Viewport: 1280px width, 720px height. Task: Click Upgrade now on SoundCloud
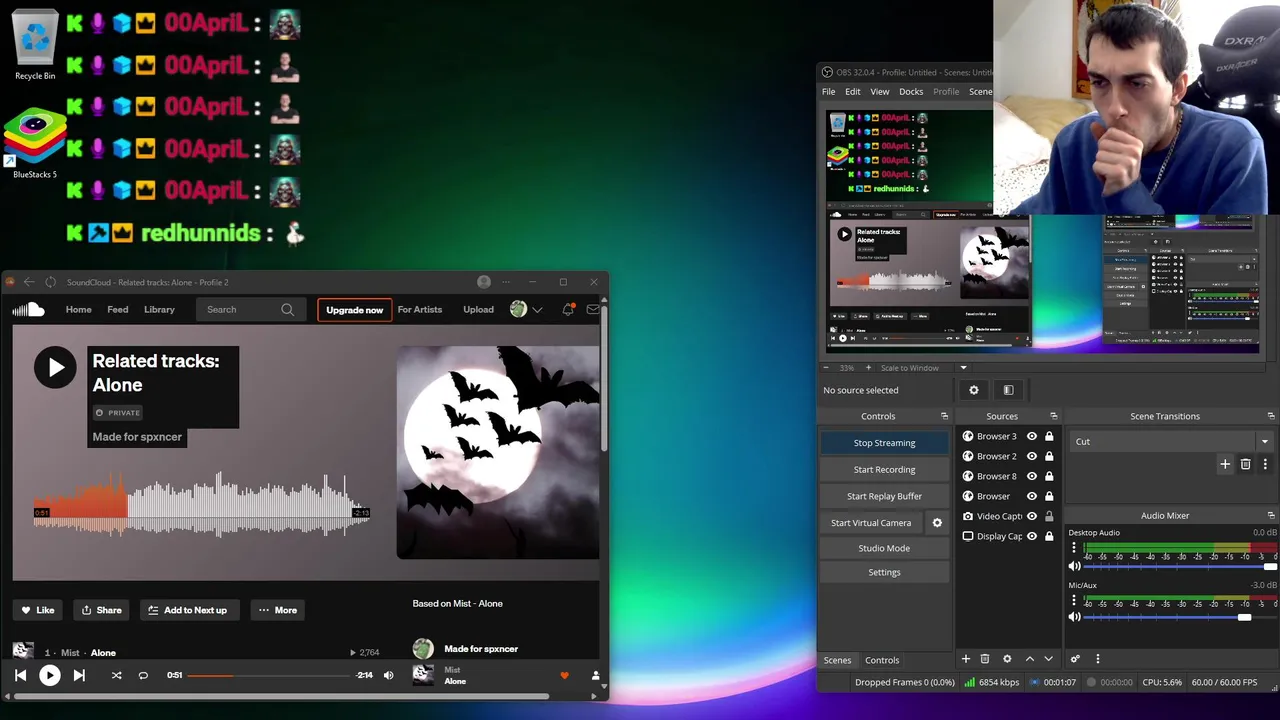tap(354, 310)
